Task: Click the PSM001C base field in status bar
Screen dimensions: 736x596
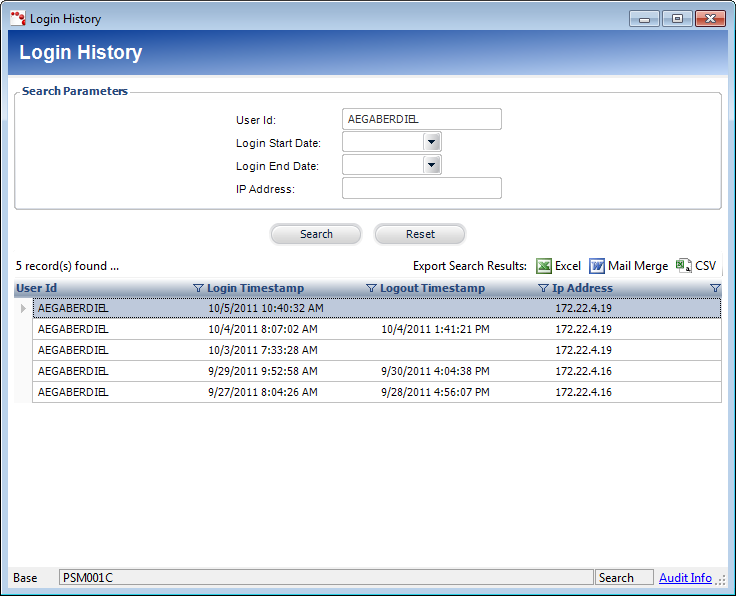Action: tap(326, 577)
